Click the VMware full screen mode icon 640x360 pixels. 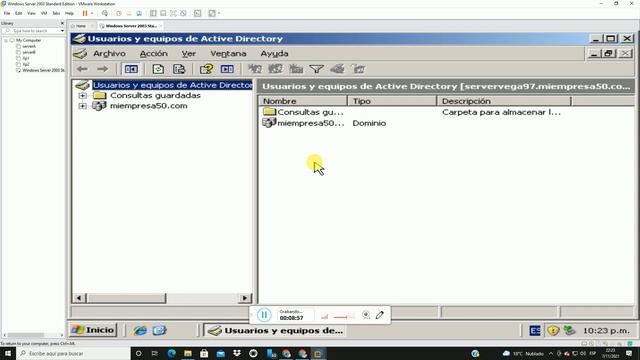[173, 13]
